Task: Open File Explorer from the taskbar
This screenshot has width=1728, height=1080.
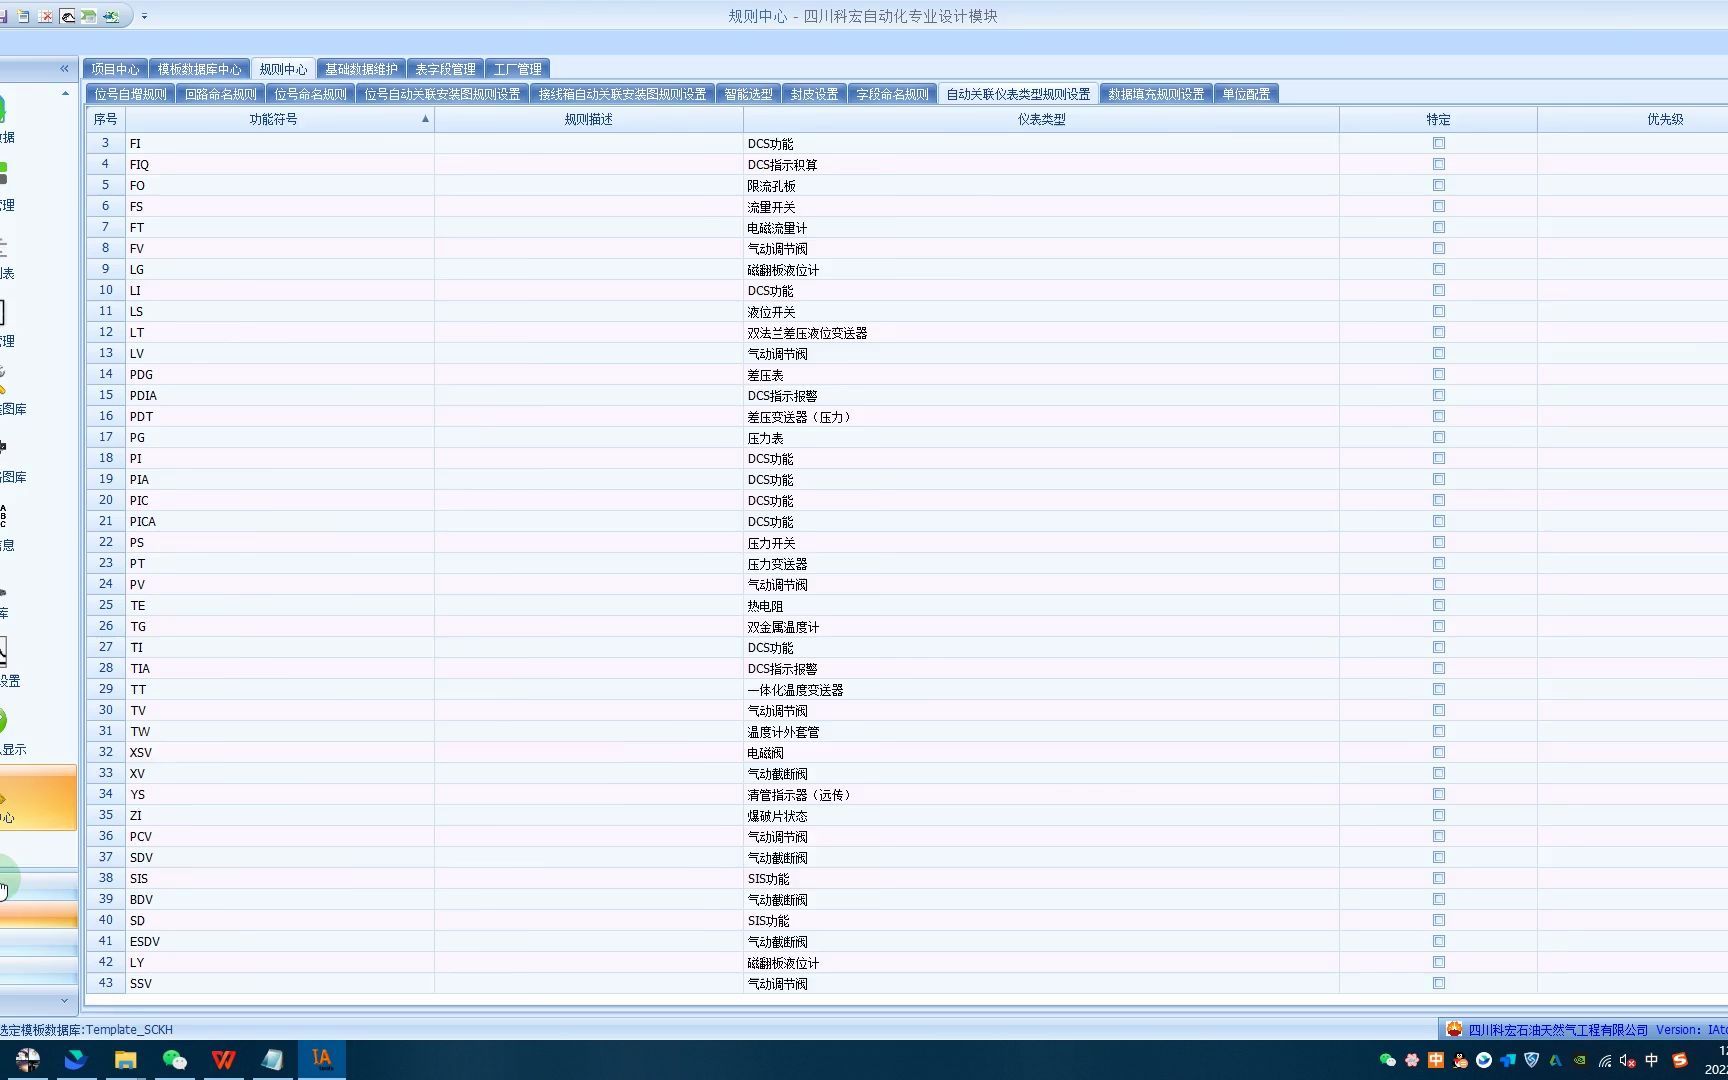Action: 125,1059
